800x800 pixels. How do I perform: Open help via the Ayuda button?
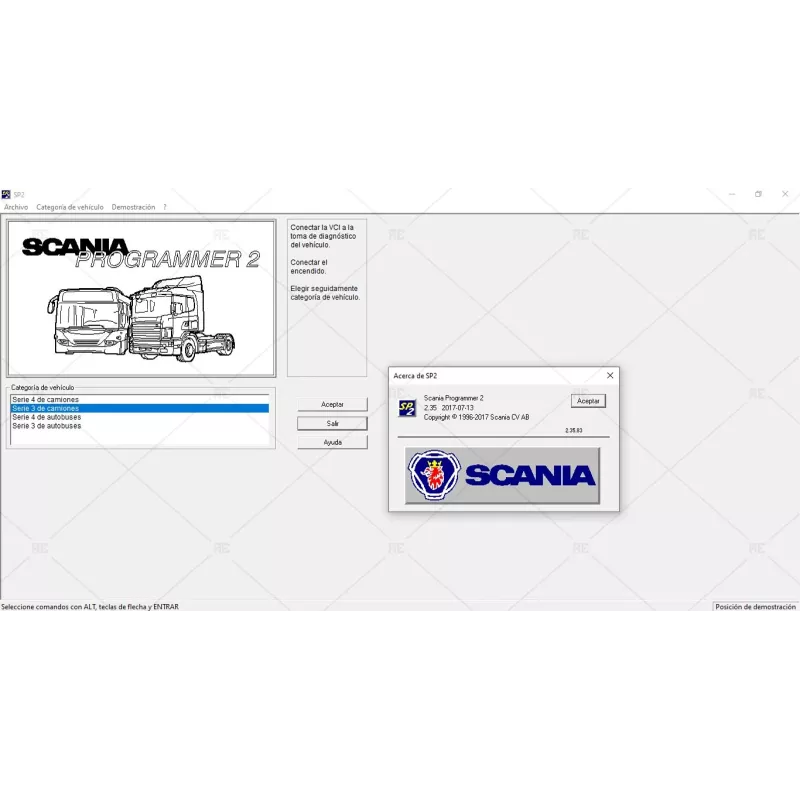coord(331,441)
